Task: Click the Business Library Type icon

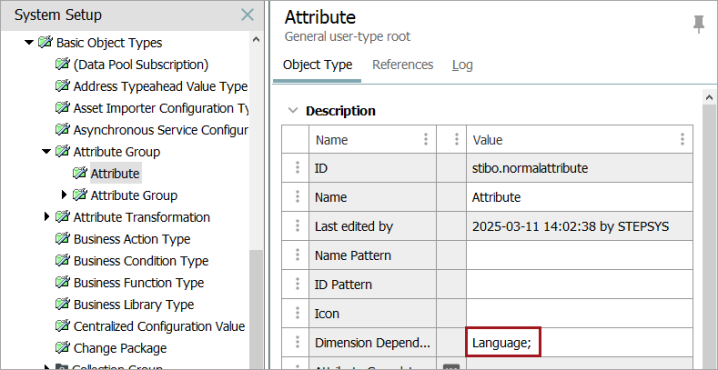Action: (x=63, y=305)
